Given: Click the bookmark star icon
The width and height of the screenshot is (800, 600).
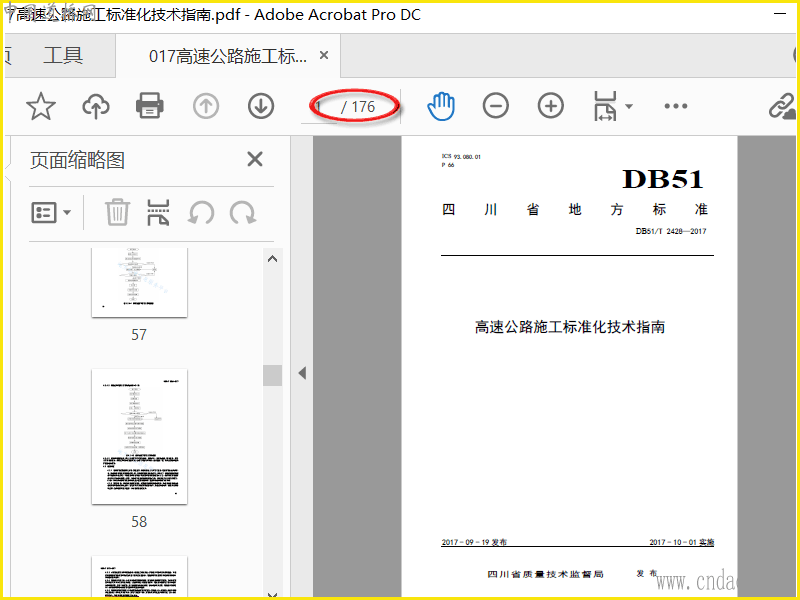Looking at the screenshot, I should click(x=41, y=106).
